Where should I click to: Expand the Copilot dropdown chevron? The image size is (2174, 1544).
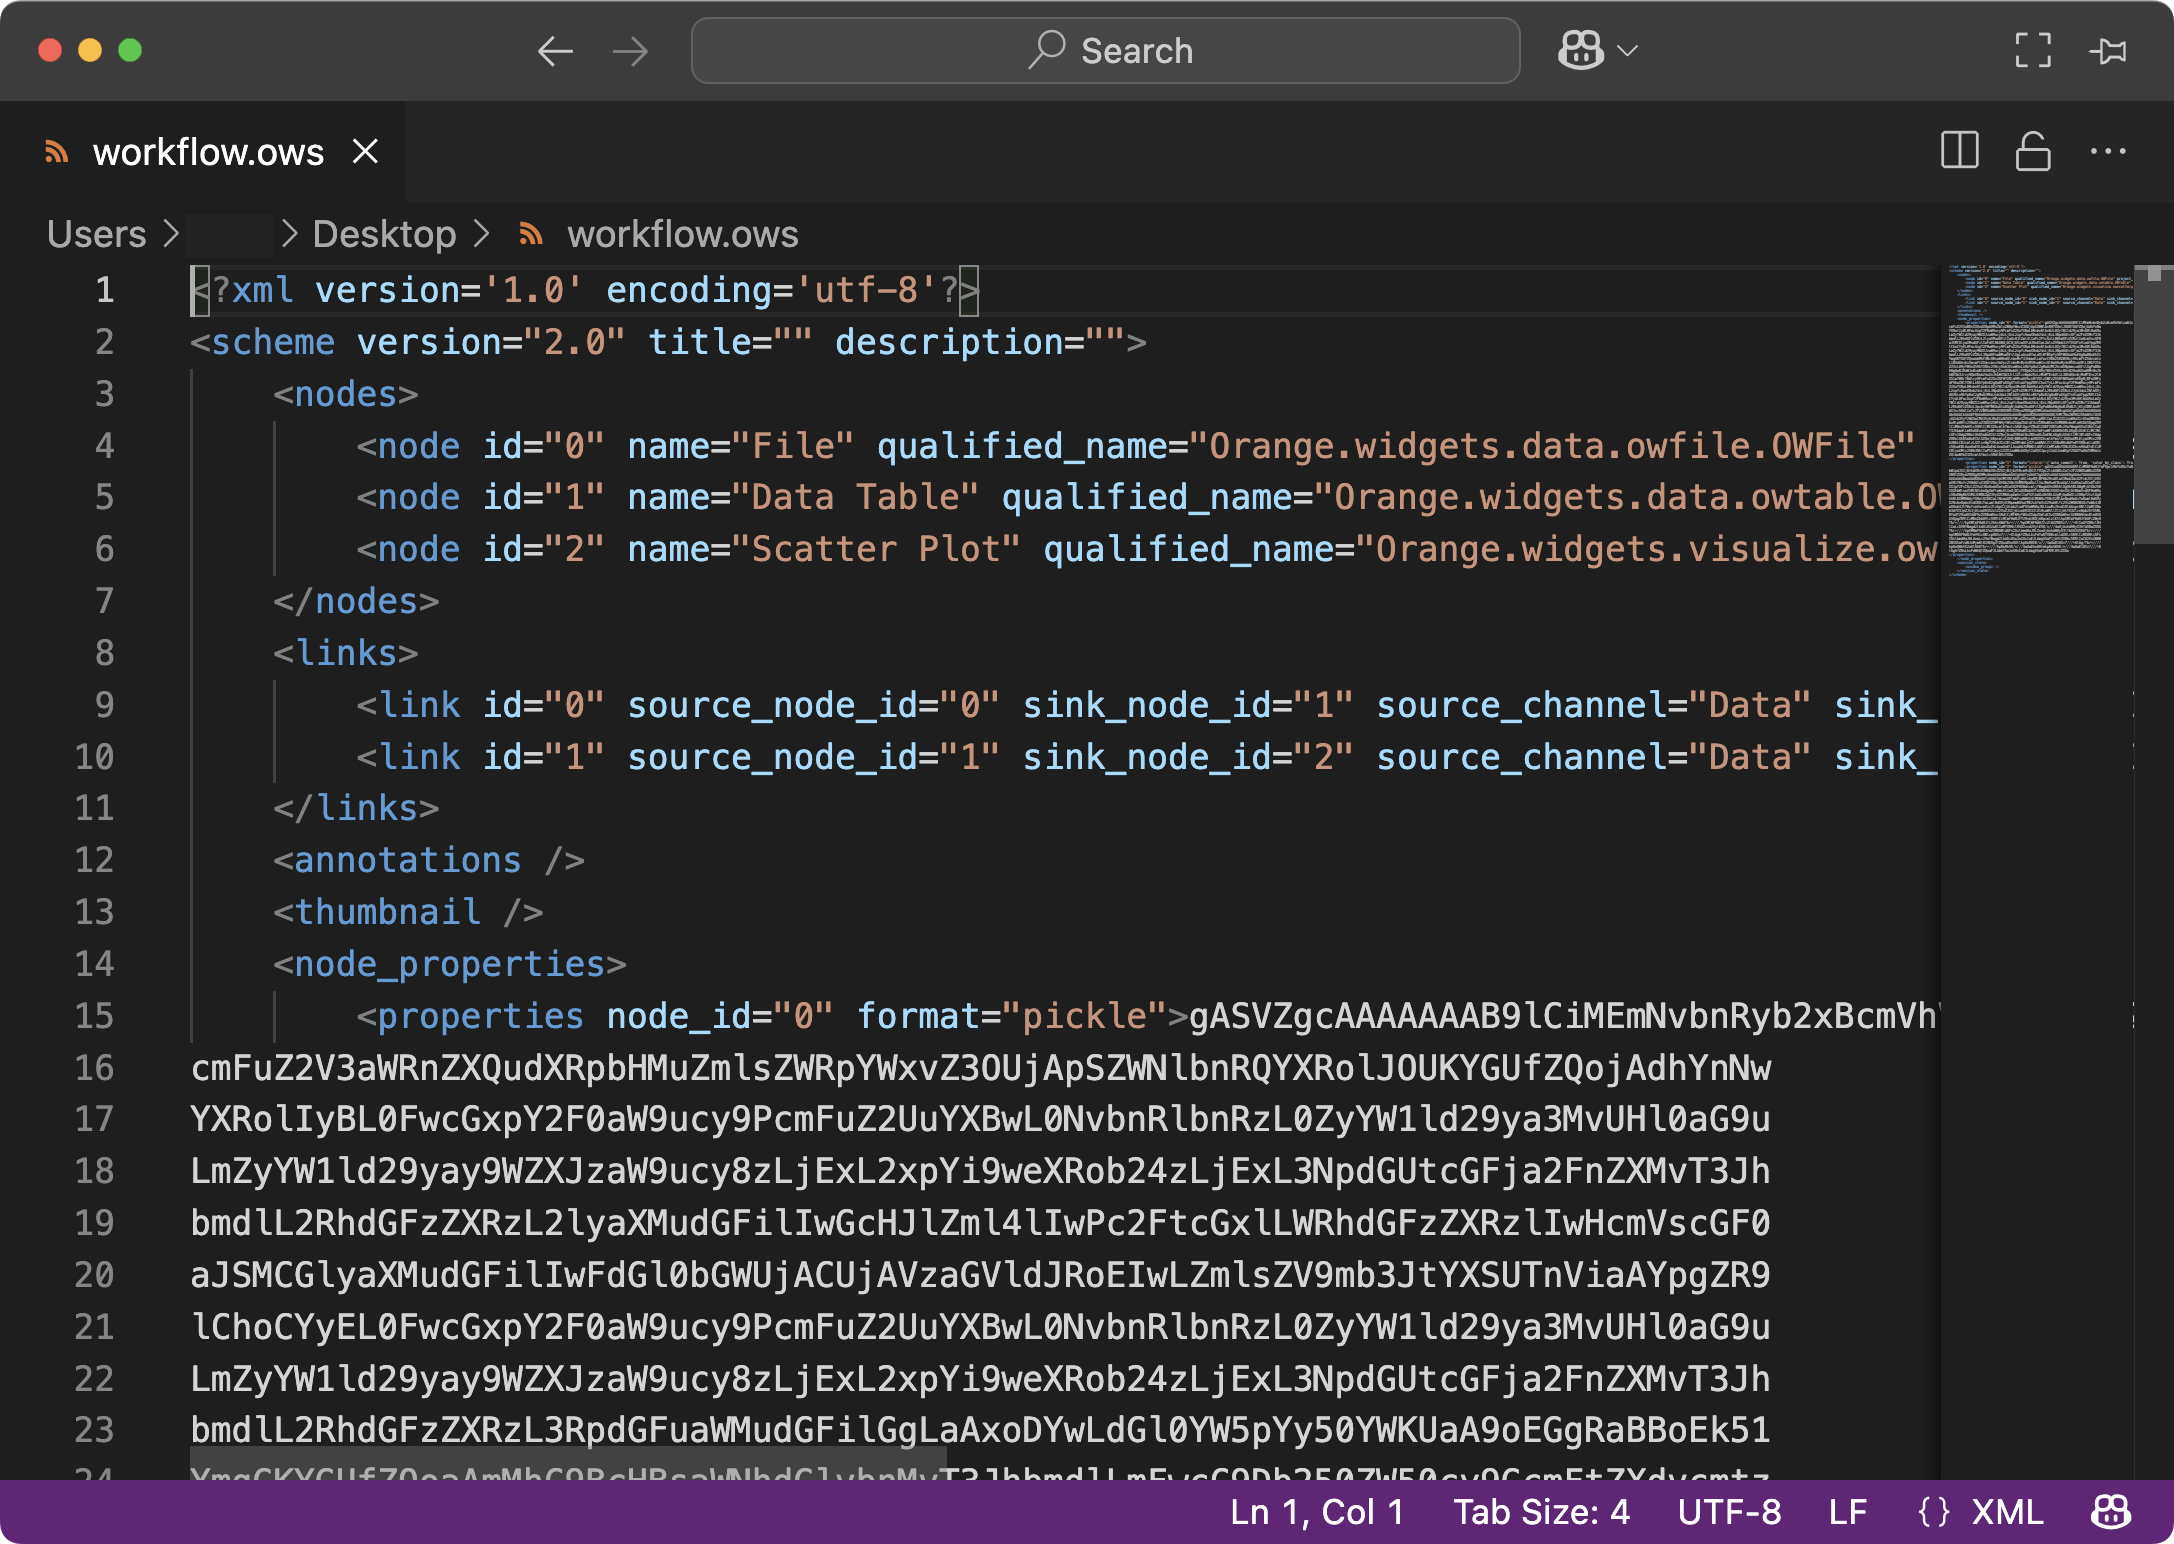point(1628,50)
